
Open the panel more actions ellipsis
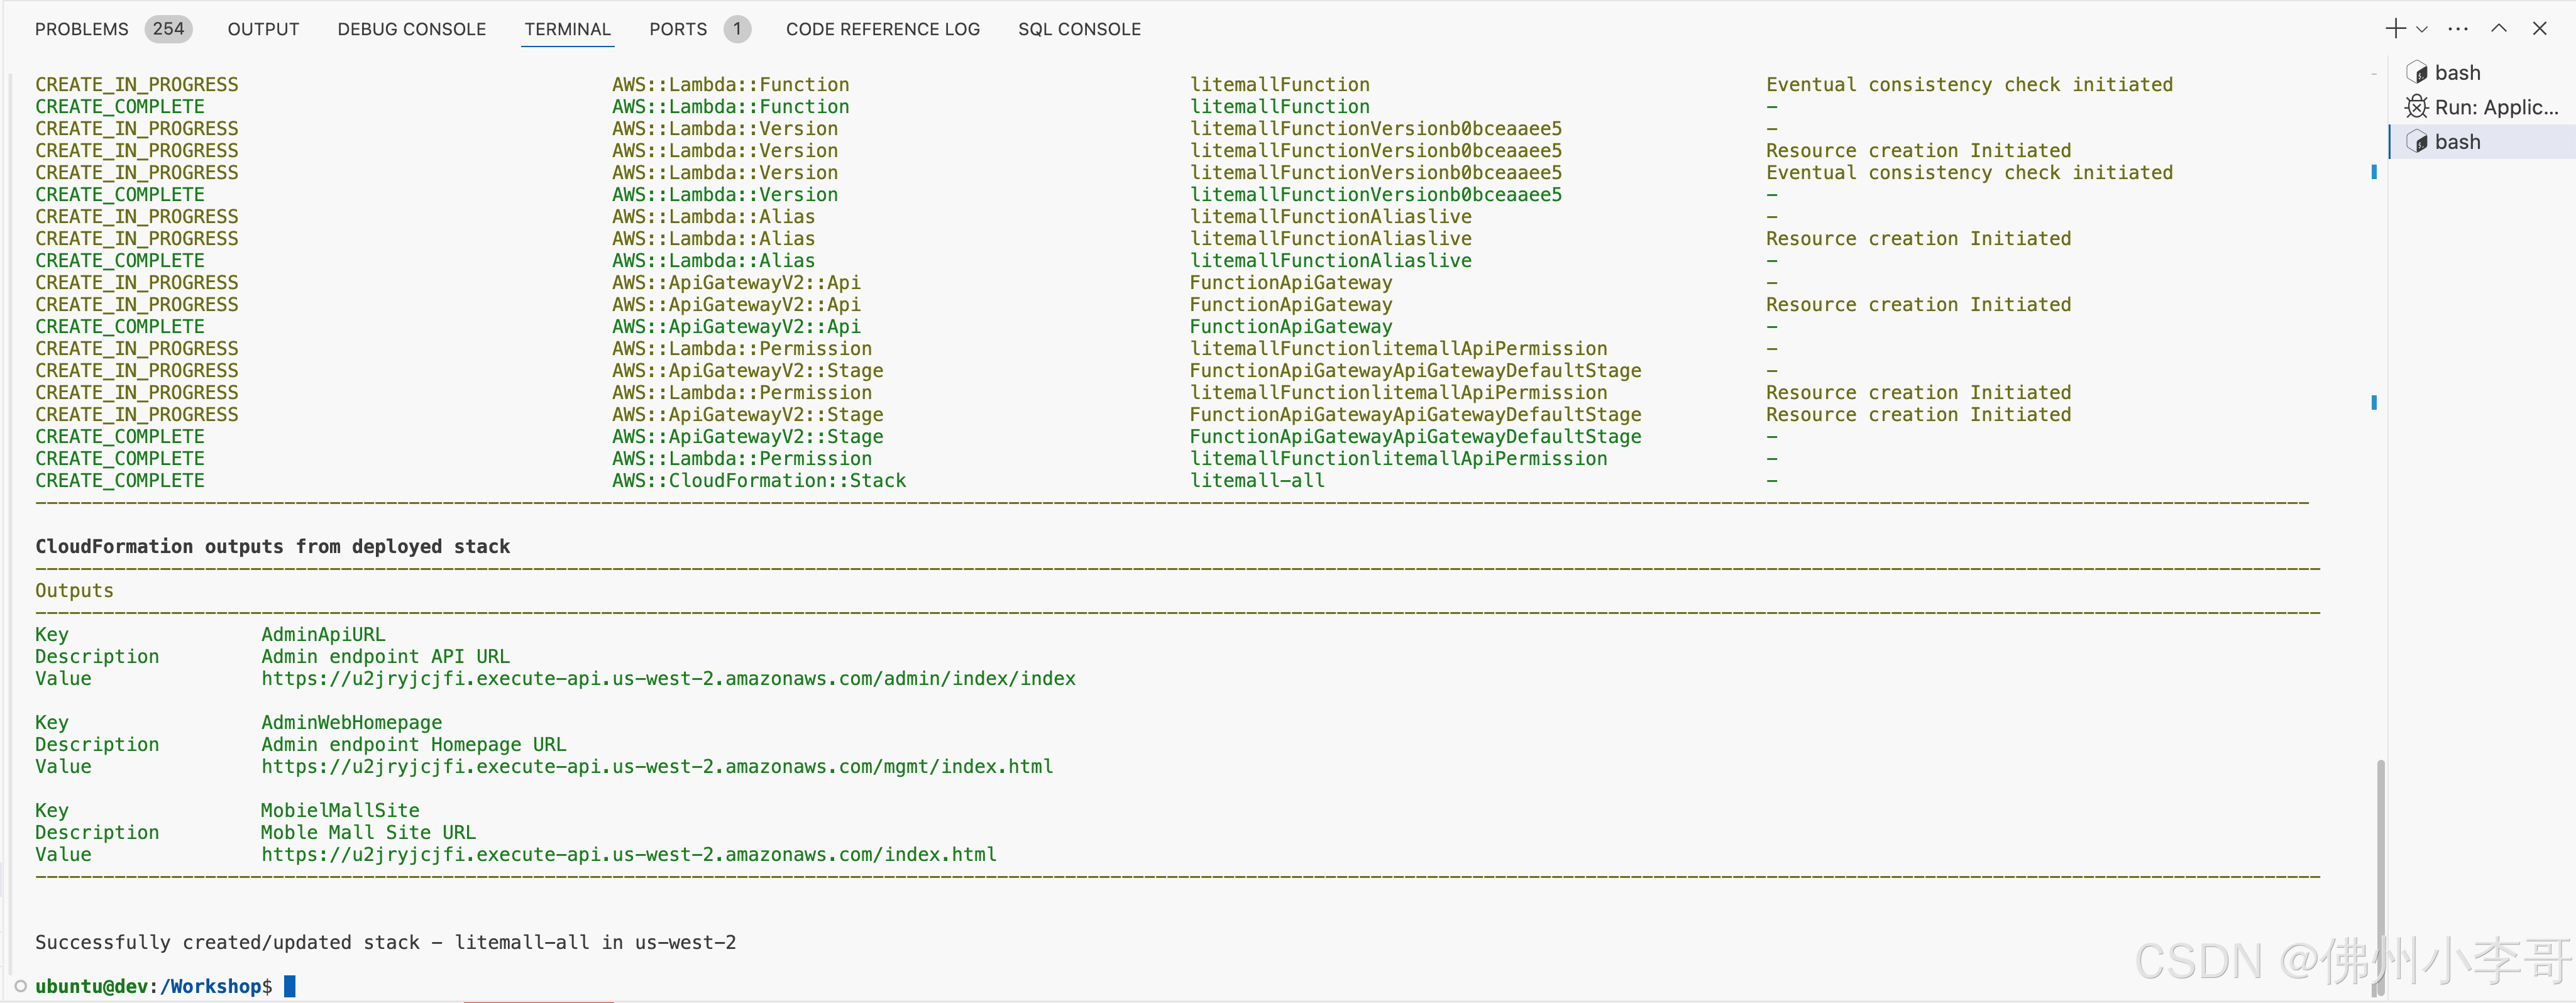pyautogui.click(x=2458, y=29)
